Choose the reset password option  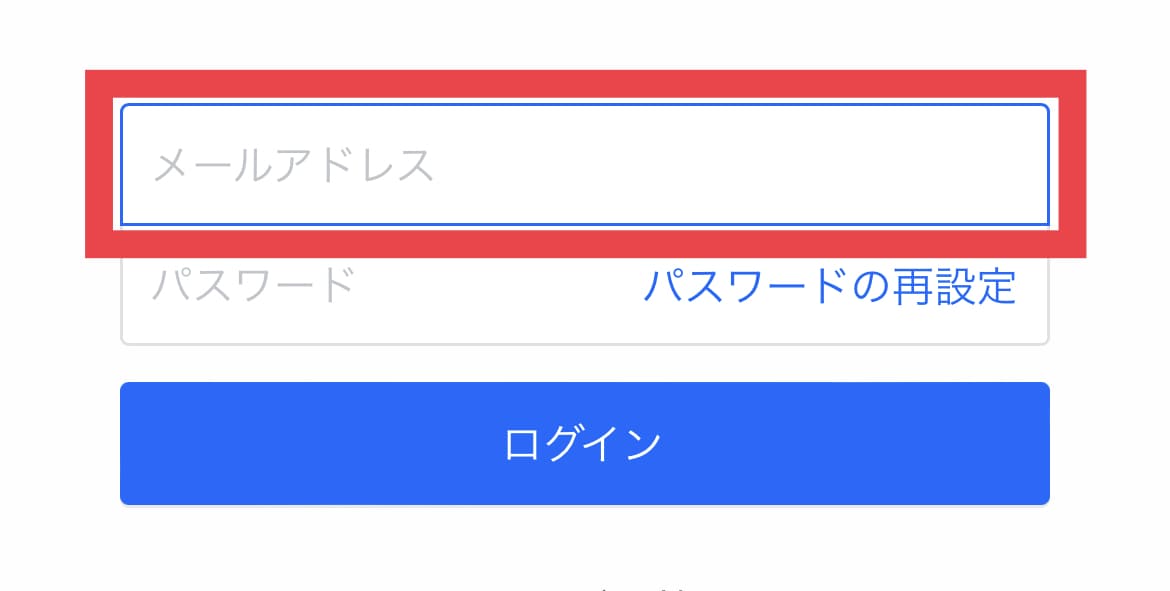830,286
